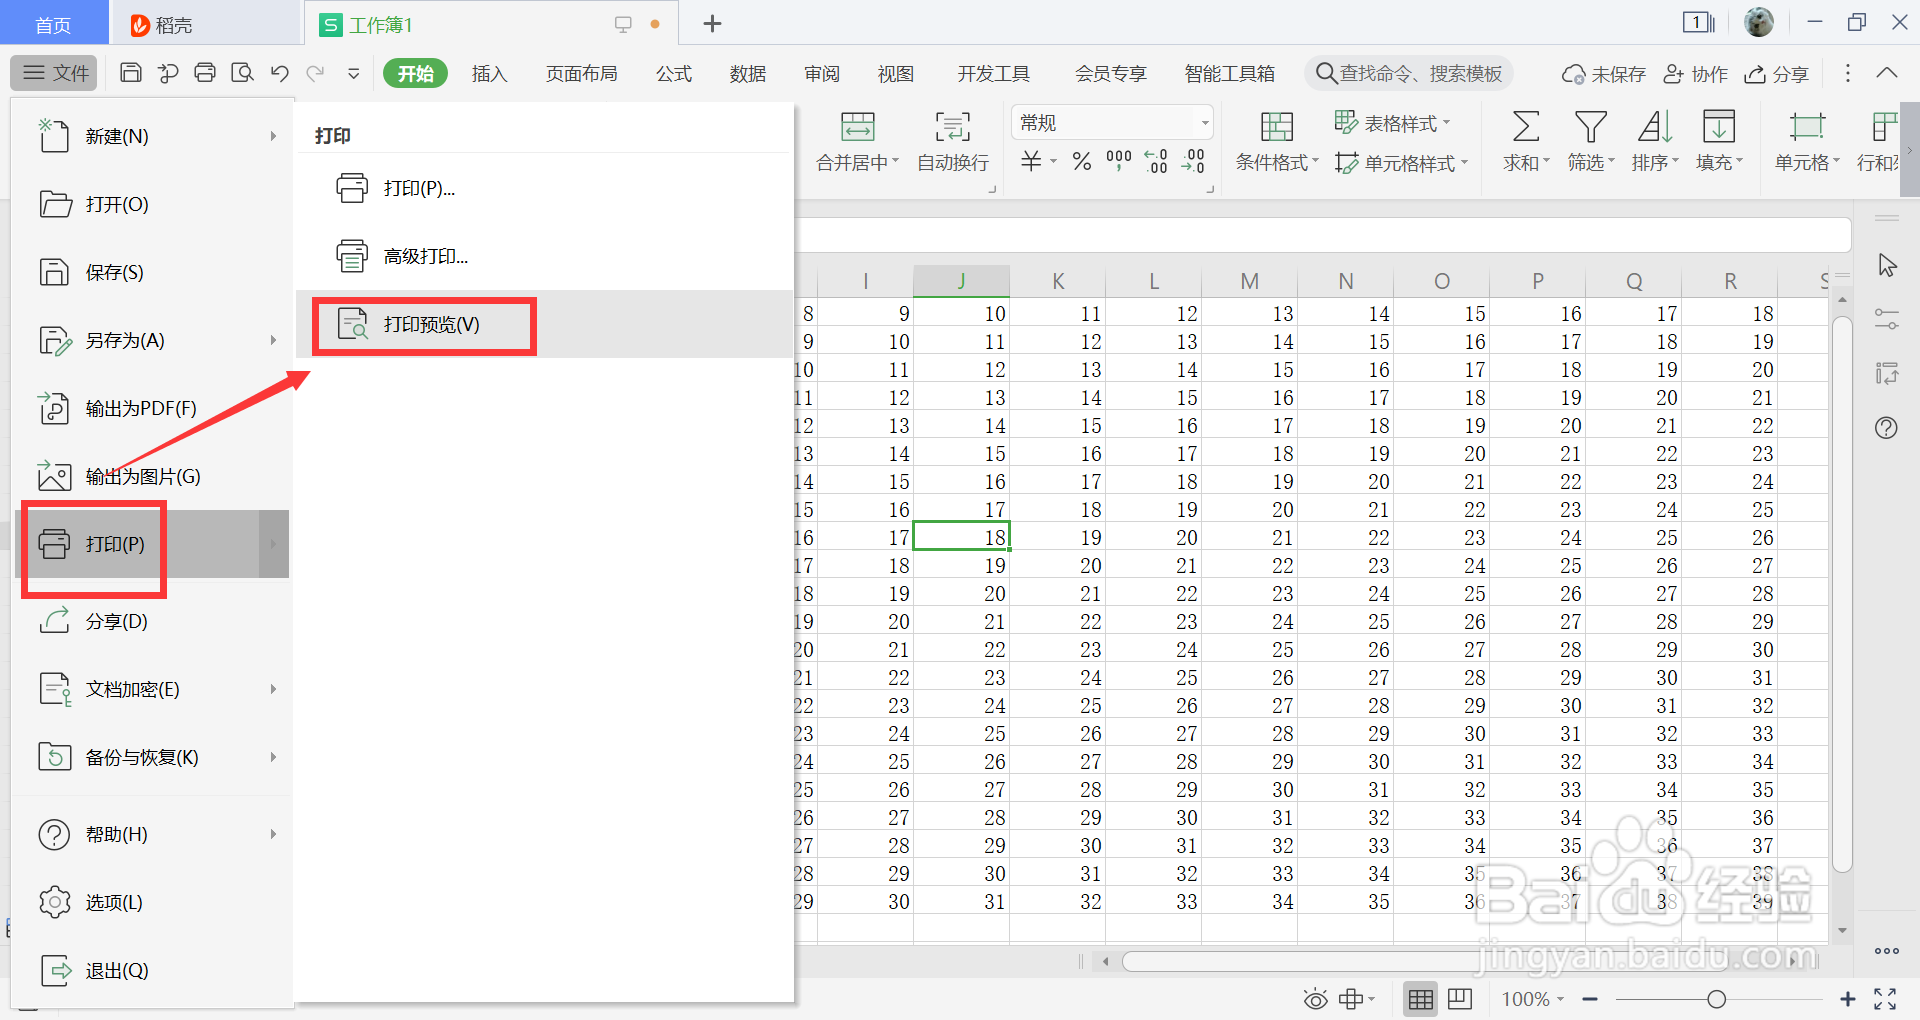Image resolution: width=1920 pixels, height=1020 pixels.
Task: Collapse the ribbon with the chevron
Action: 1886,73
